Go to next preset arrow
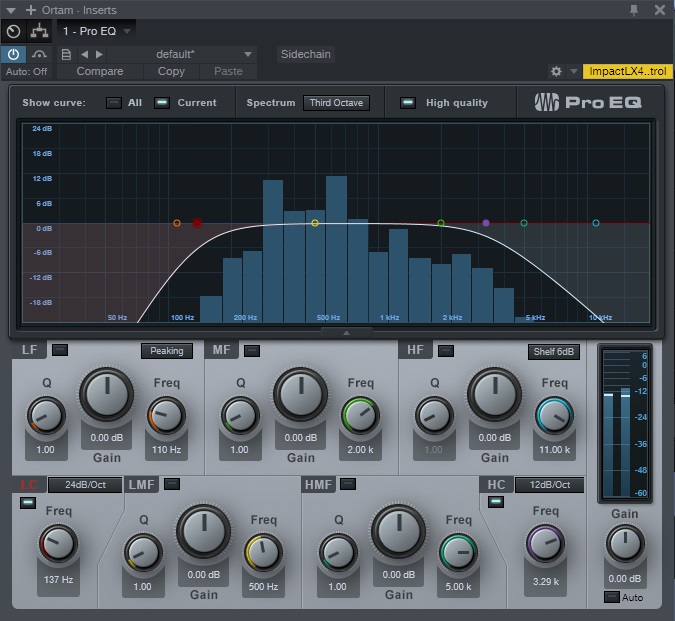Screen dimensions: 675x621 tap(99, 55)
